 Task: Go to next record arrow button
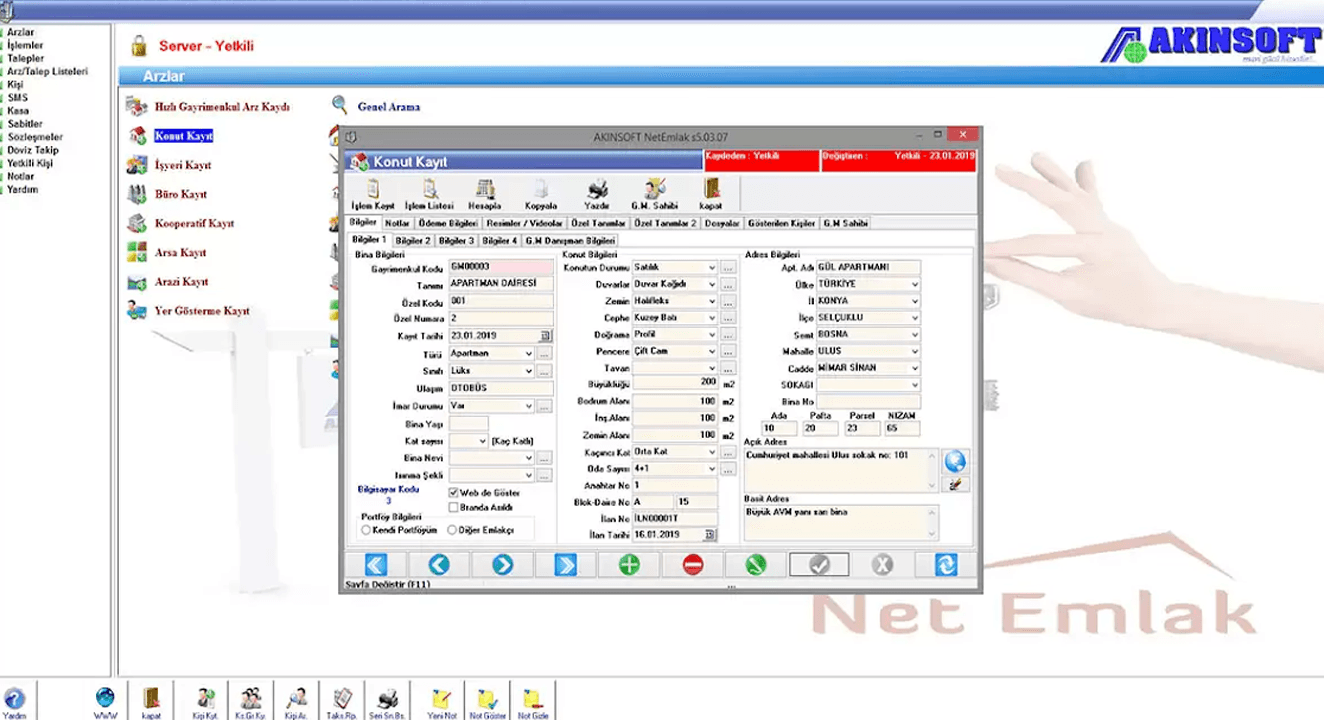(x=502, y=565)
